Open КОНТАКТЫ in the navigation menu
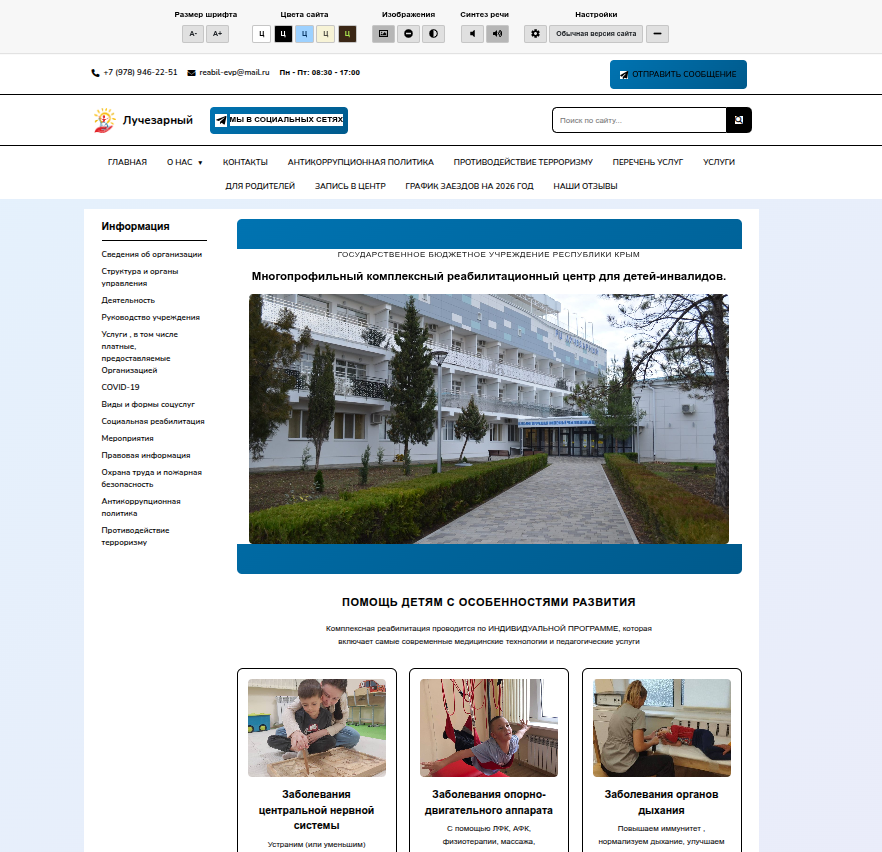This screenshot has height=852, width=882. point(245,162)
